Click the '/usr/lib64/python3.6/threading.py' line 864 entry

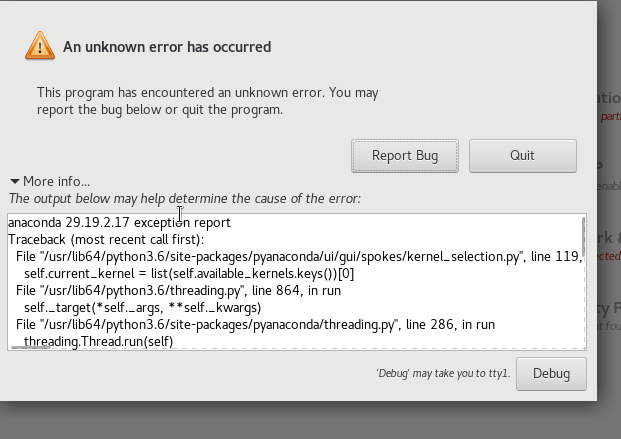(178, 291)
